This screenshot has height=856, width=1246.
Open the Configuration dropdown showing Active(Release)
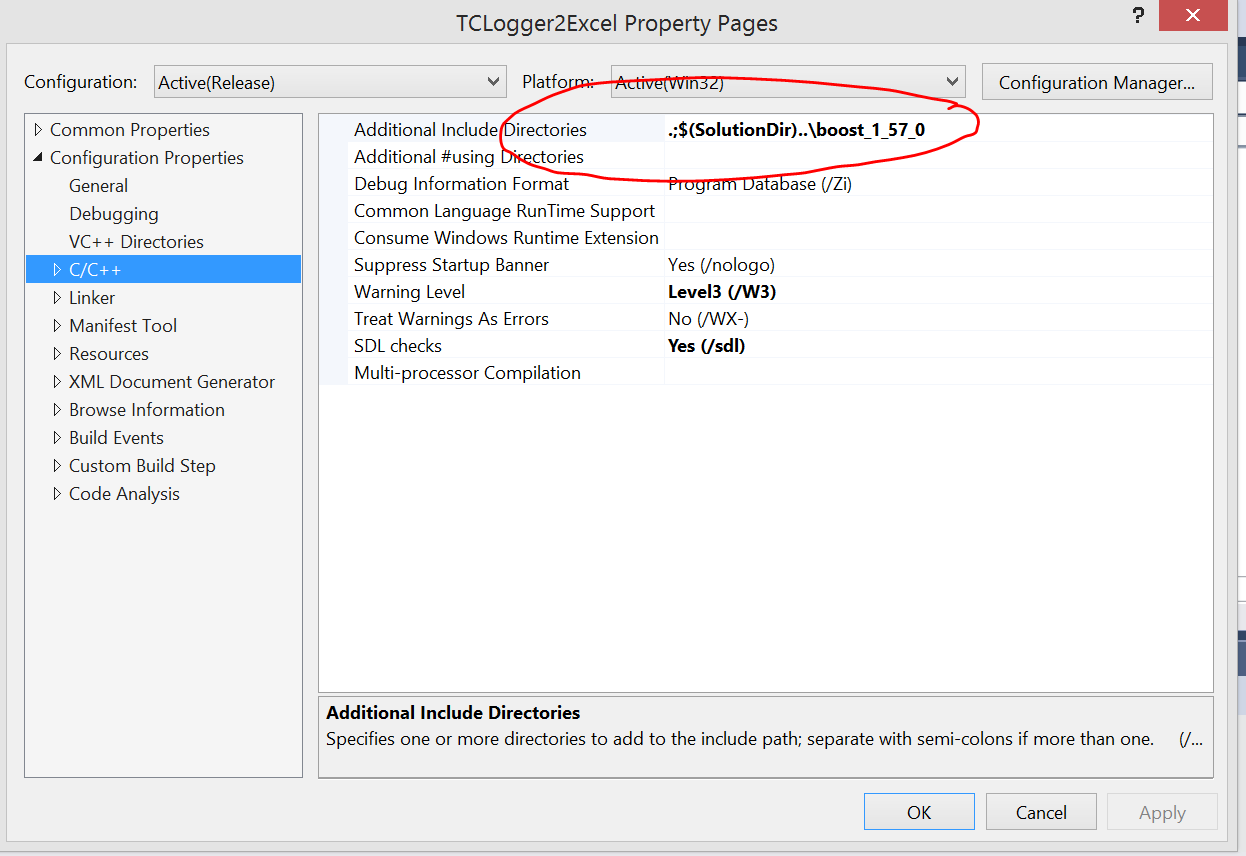330,82
